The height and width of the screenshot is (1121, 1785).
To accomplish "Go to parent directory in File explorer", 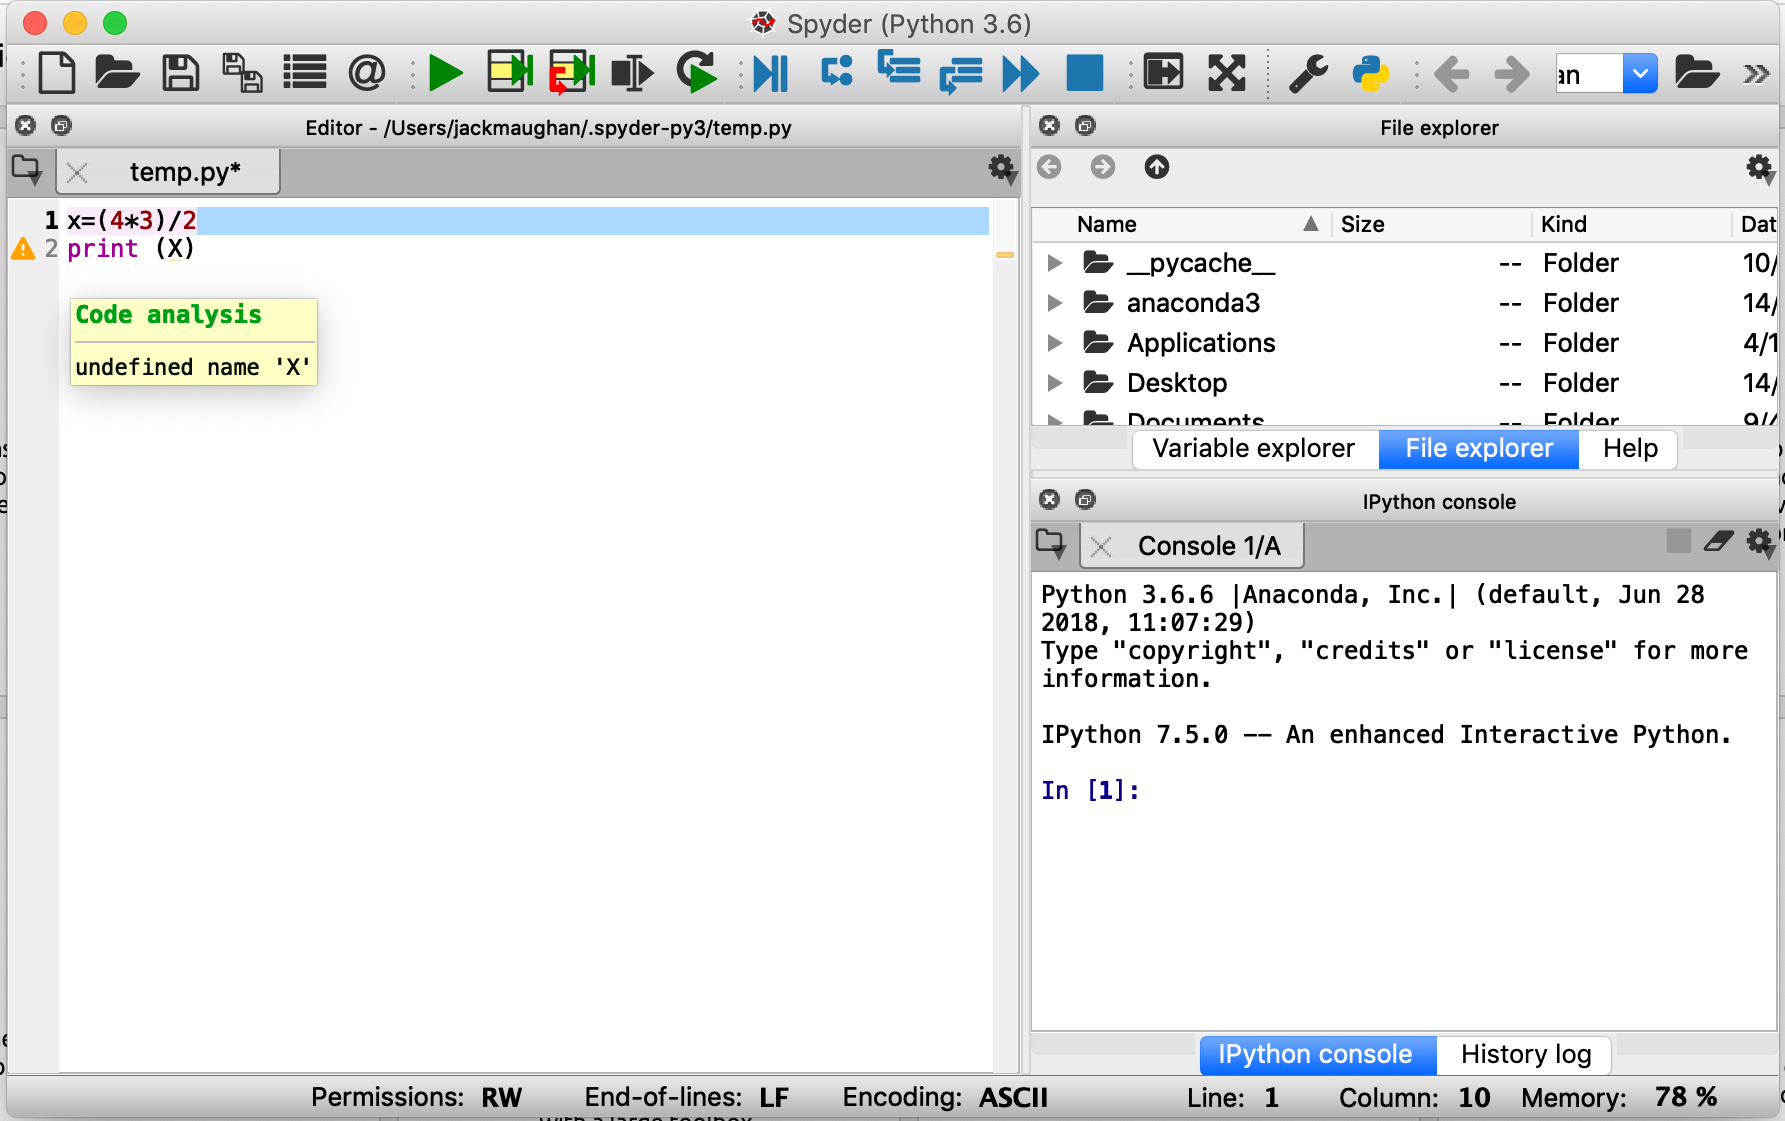I will pyautogui.click(x=1157, y=167).
